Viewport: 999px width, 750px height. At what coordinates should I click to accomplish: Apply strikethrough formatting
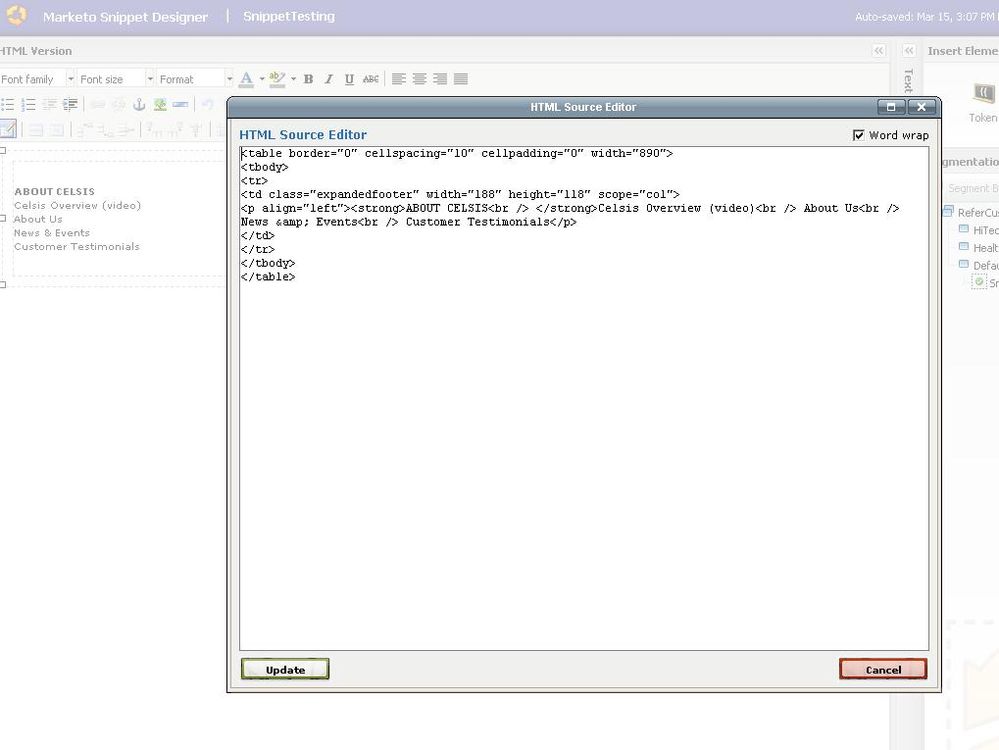370,79
